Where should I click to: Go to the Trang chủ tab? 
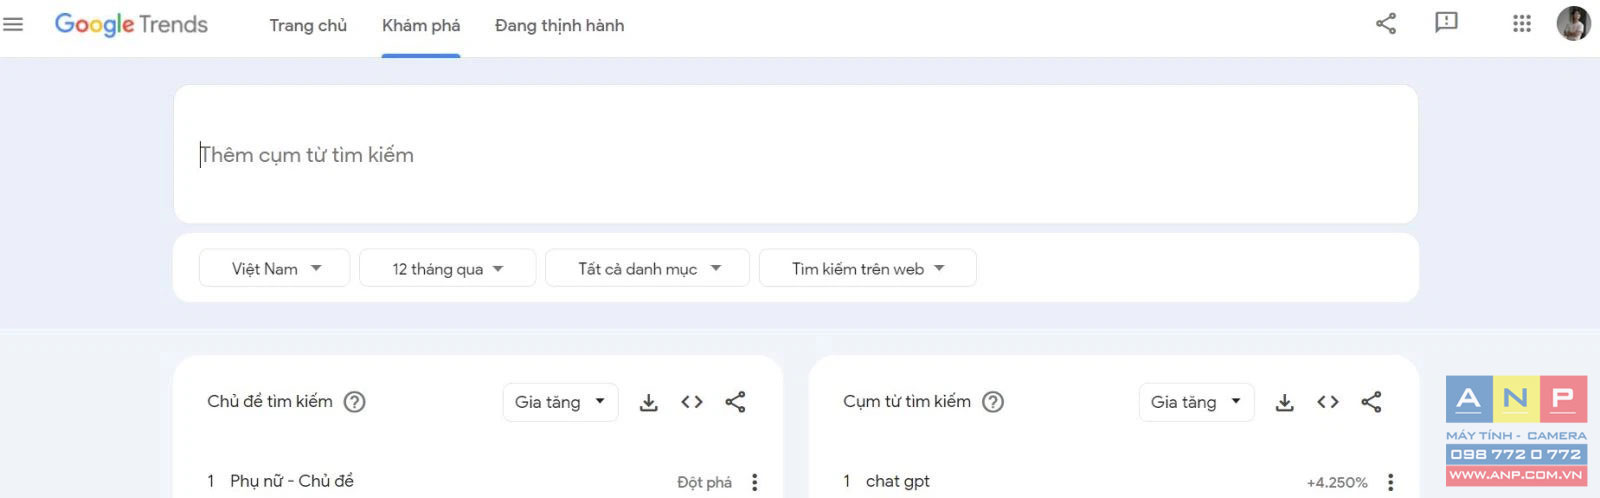click(308, 26)
